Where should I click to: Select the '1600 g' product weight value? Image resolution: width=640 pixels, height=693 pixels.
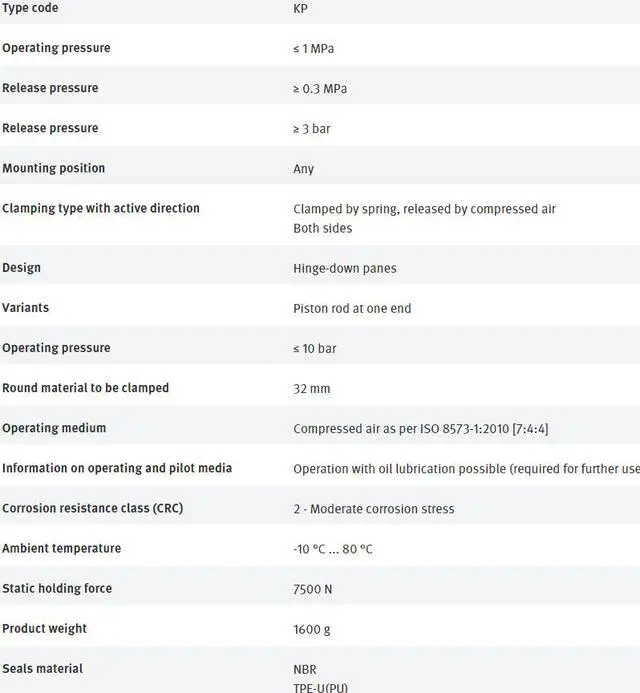pyautogui.click(x=312, y=629)
